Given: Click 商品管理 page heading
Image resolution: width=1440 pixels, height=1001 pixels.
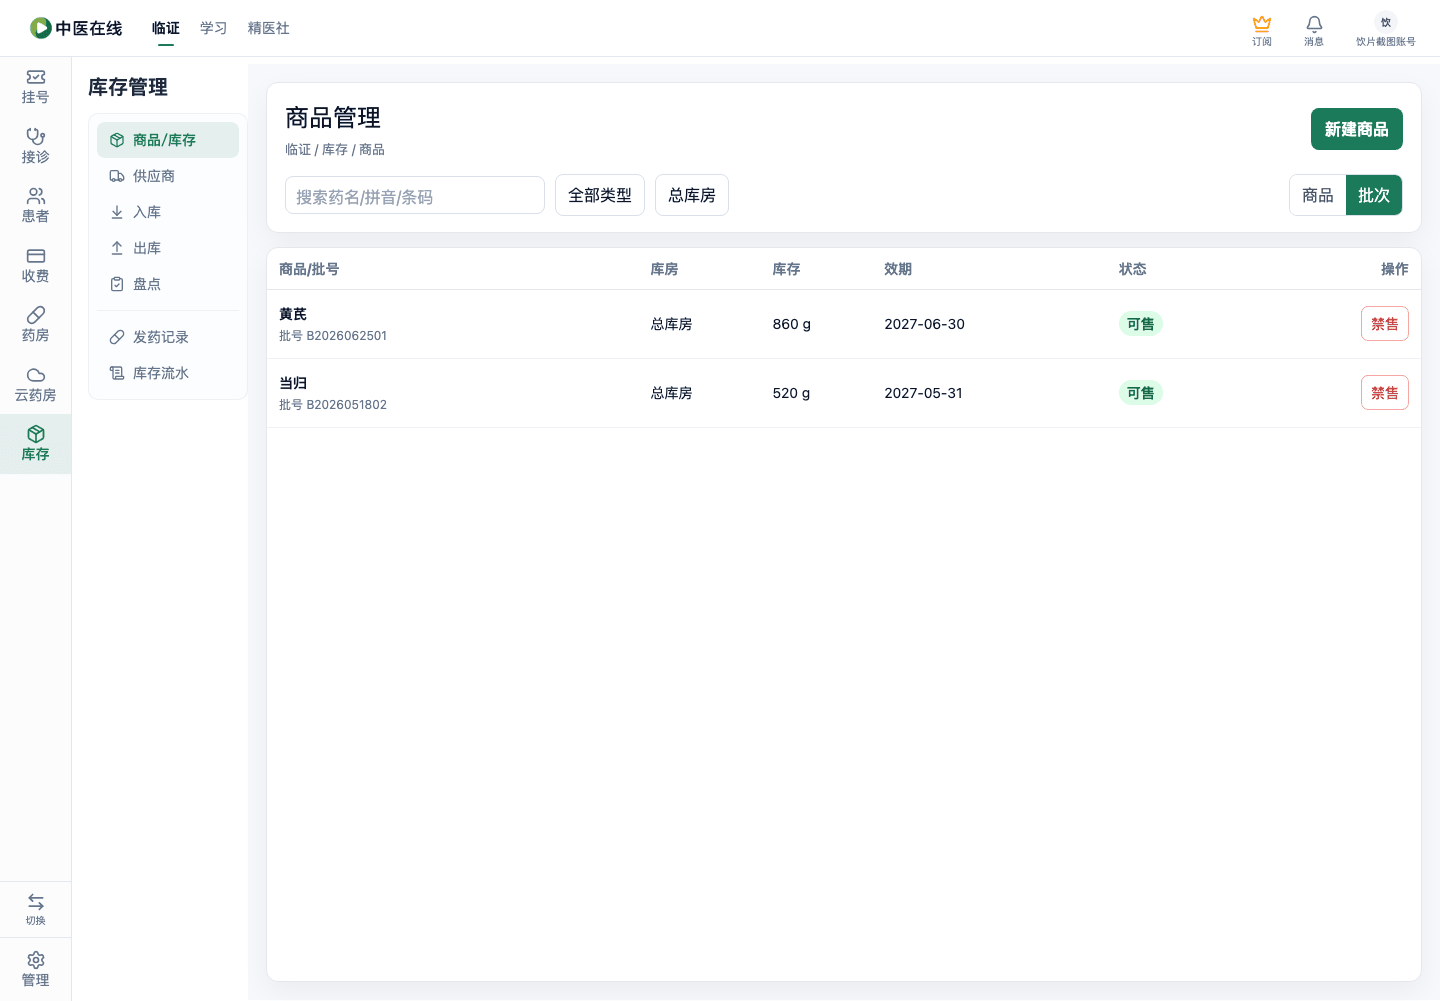Looking at the screenshot, I should [333, 118].
